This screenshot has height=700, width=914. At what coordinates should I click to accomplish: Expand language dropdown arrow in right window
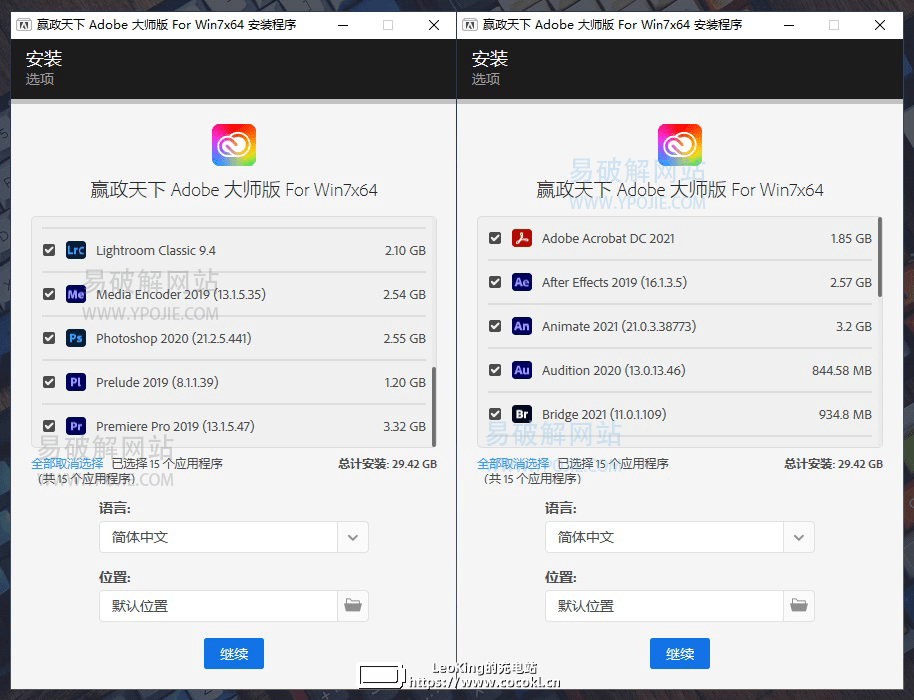coord(799,537)
